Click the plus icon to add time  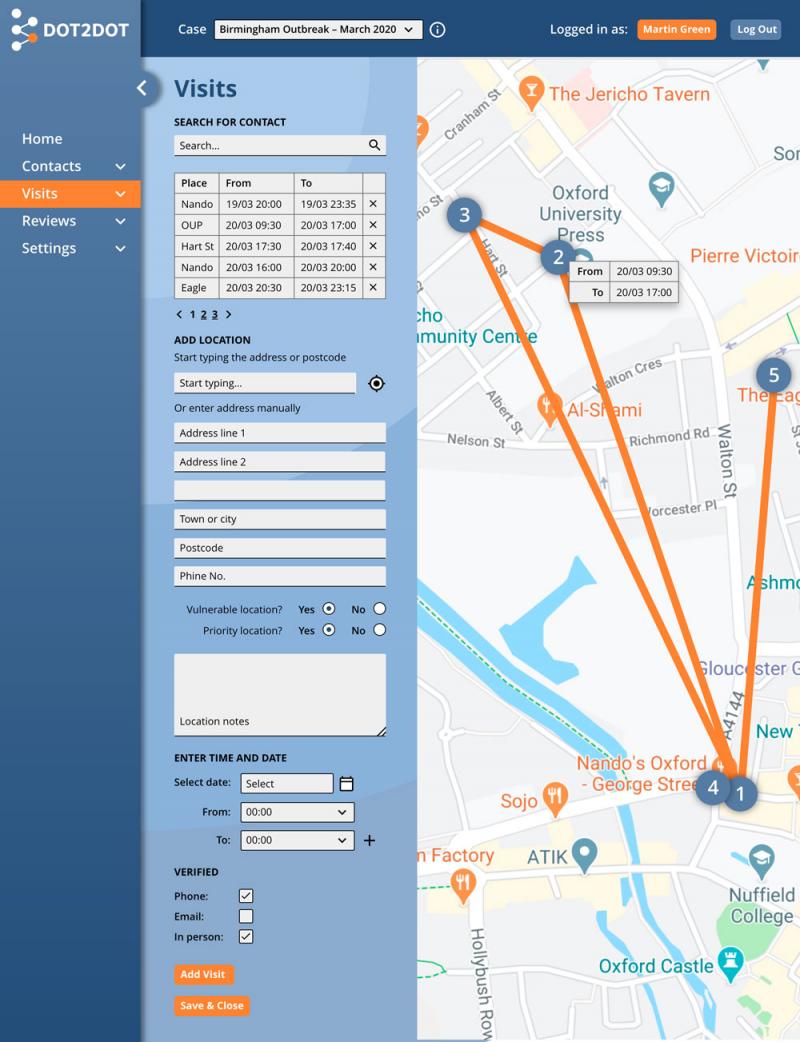click(x=369, y=841)
